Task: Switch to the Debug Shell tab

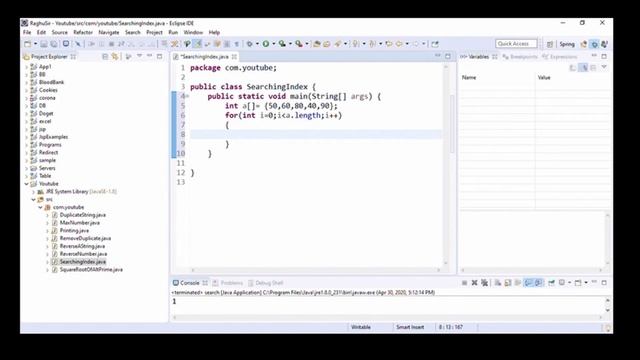Action: click(265, 283)
